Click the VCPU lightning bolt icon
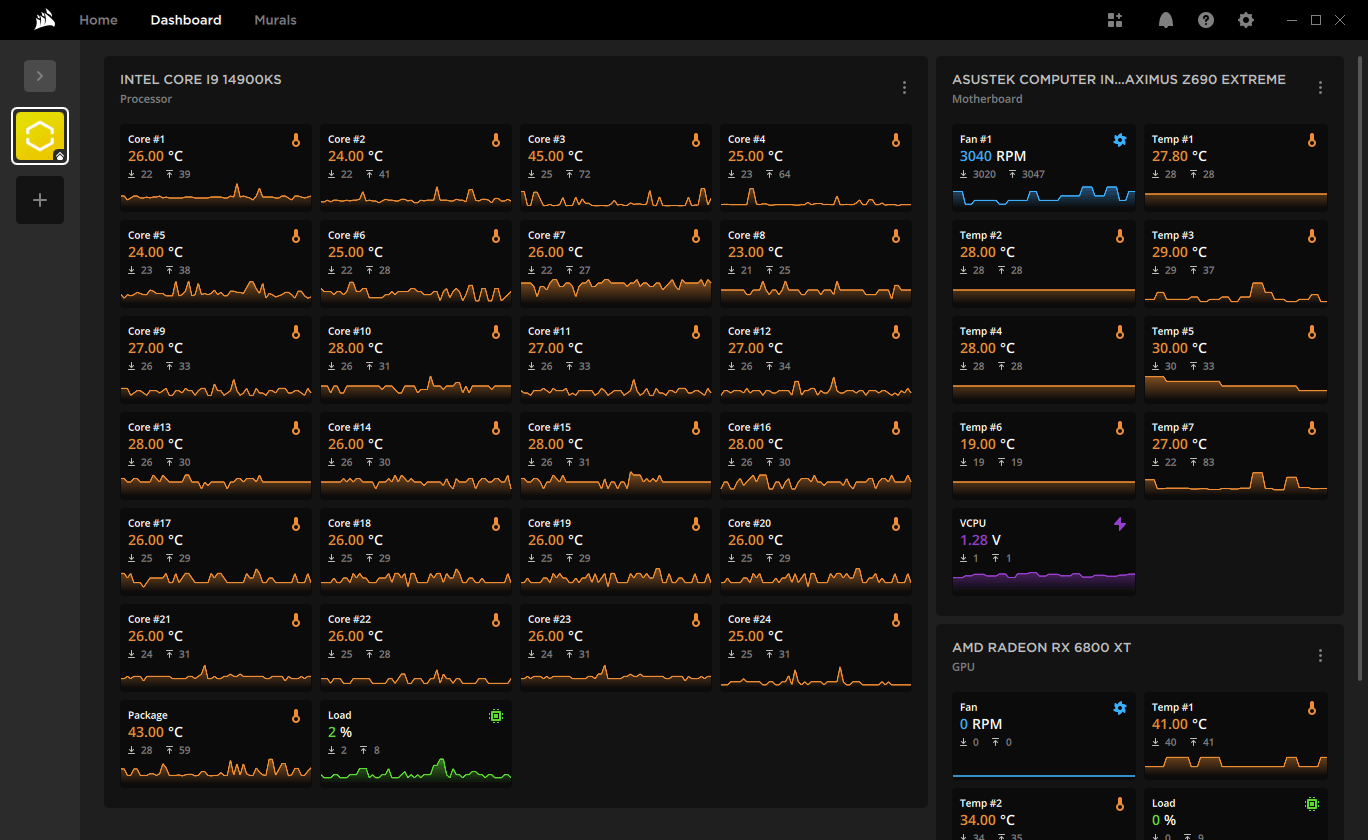Viewport: 1368px width, 840px height. pos(1119,524)
